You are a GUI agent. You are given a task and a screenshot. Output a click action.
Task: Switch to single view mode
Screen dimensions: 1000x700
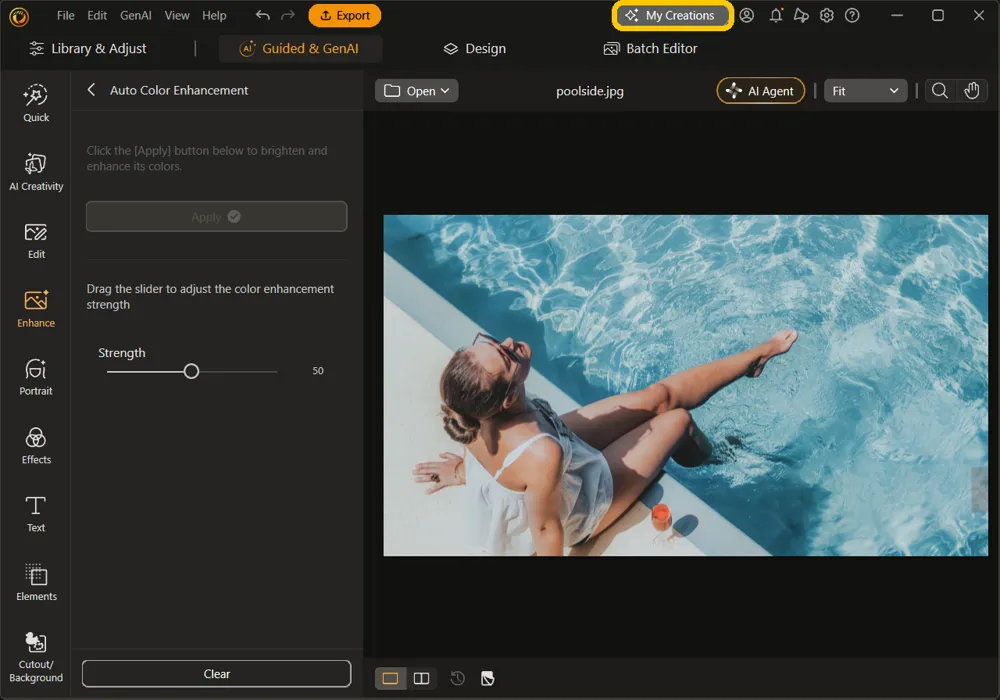pos(390,678)
